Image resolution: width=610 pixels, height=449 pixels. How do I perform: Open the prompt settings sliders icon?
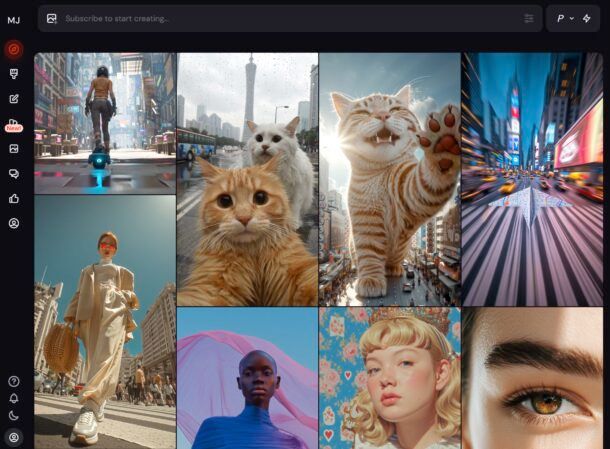point(528,18)
